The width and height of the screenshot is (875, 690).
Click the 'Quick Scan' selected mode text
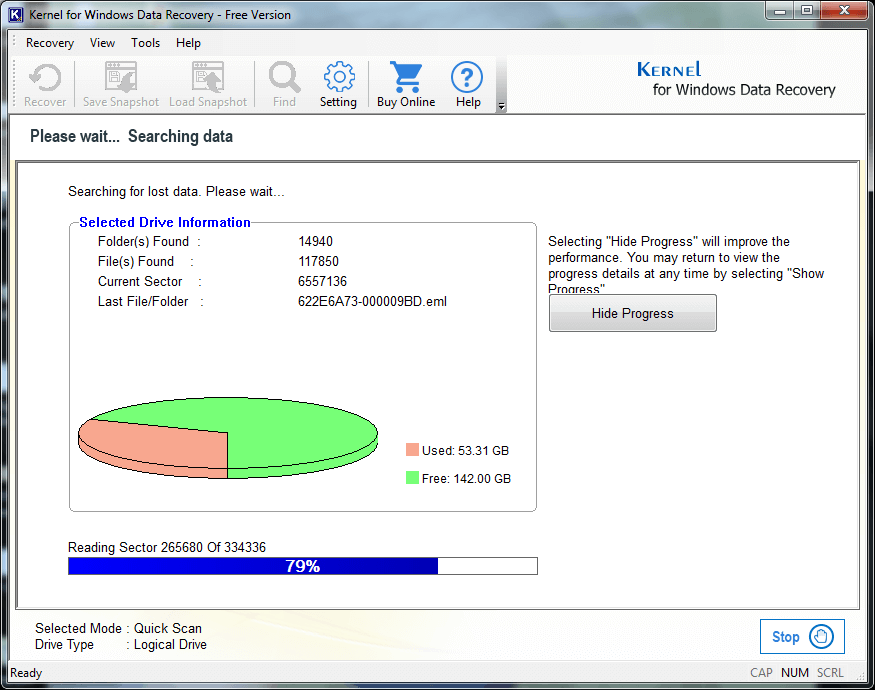click(x=167, y=628)
